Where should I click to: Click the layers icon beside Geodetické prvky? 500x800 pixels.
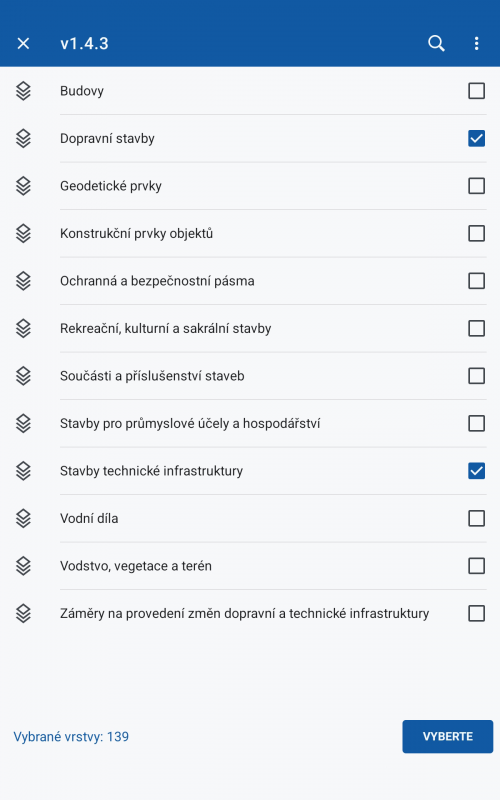tap(23, 186)
